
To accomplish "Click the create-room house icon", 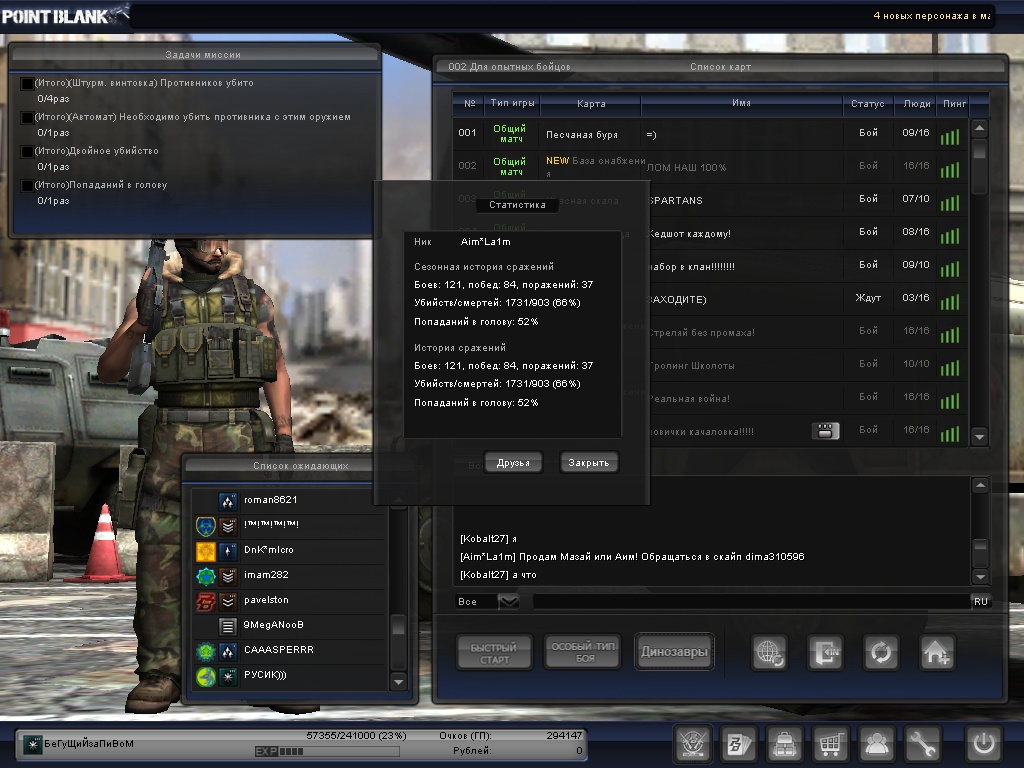I will coord(937,652).
